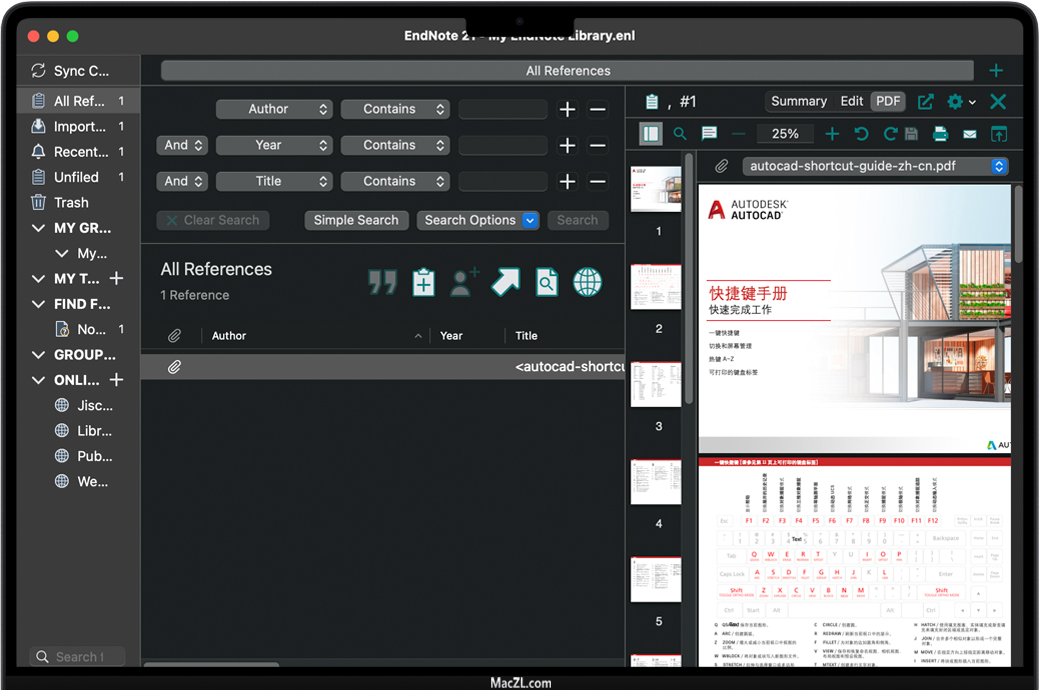Switch to the Summary tab
Viewport: 1040px width, 690px height.
click(798, 101)
